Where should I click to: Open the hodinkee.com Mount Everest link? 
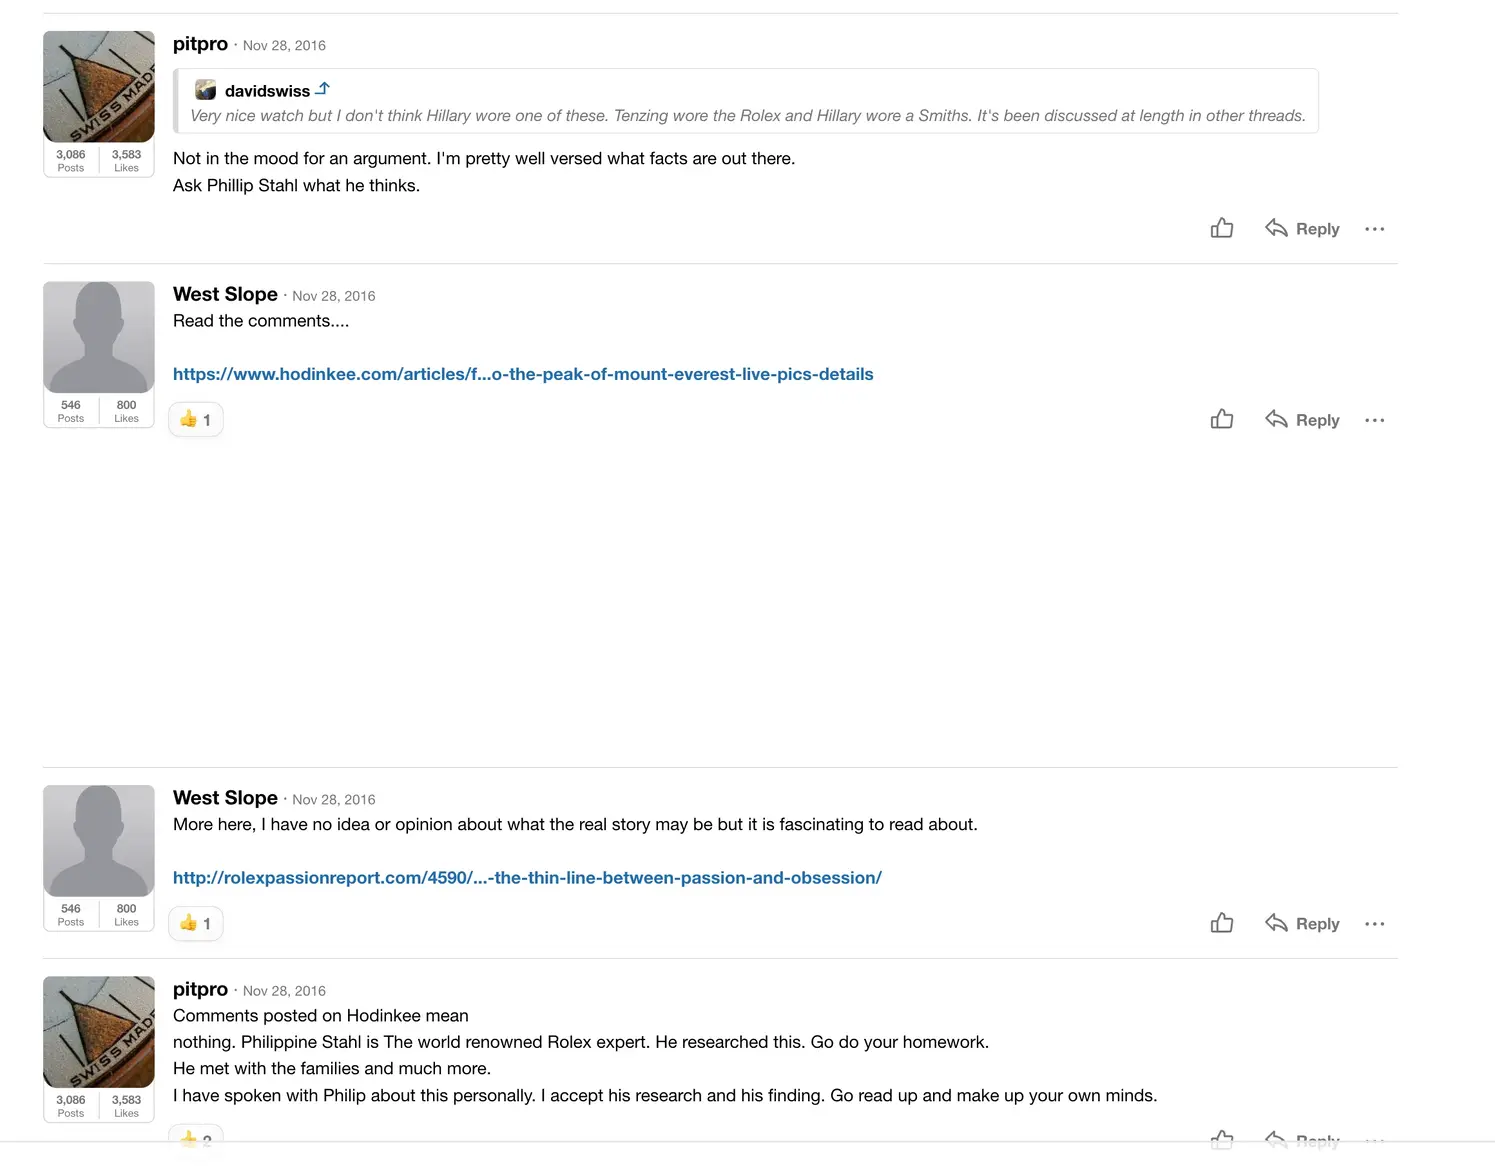pos(523,373)
